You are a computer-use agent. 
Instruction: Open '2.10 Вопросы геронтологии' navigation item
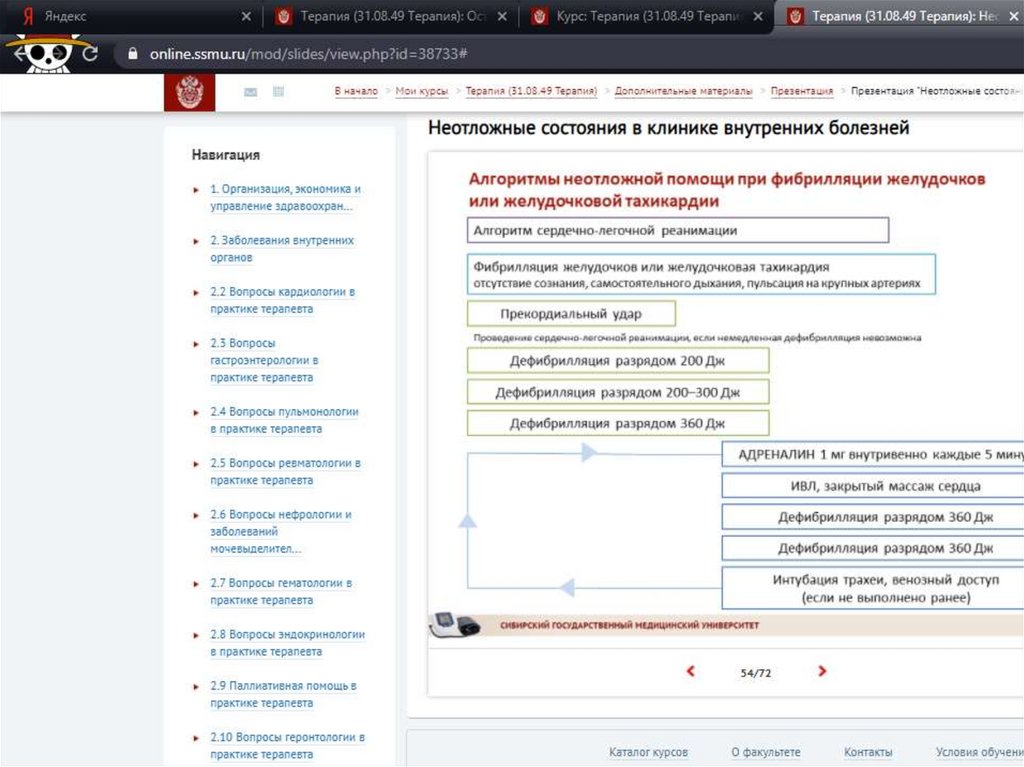click(x=287, y=745)
